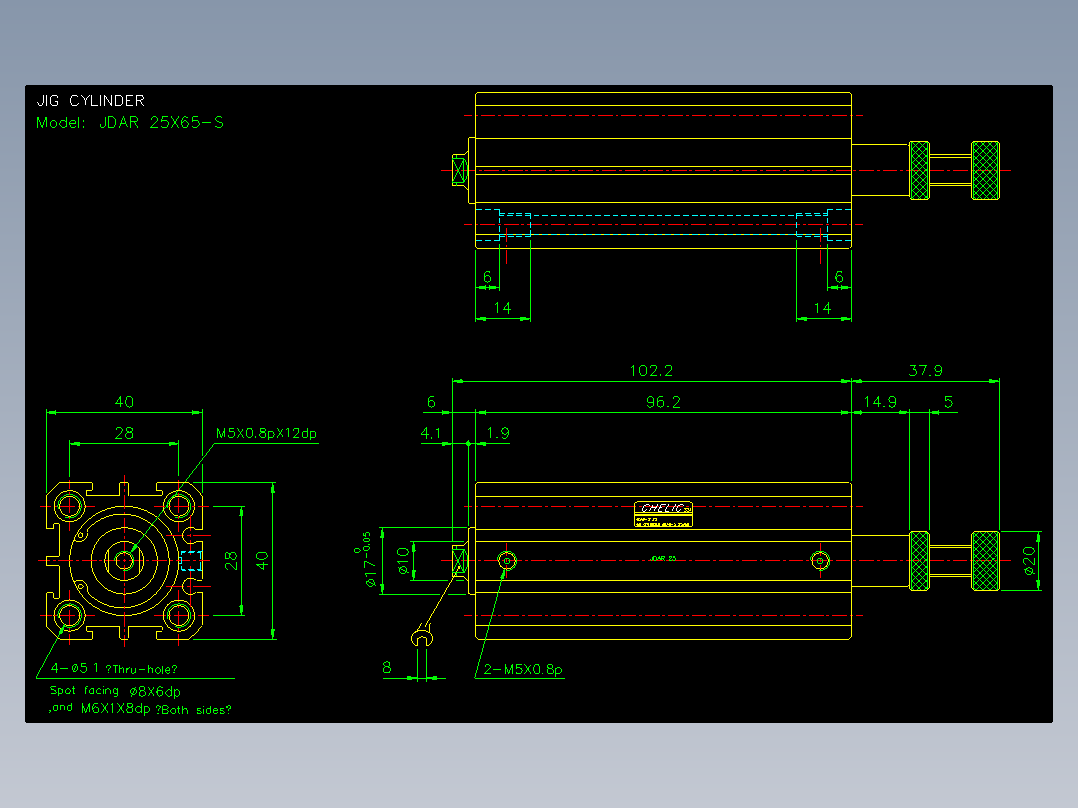1078x808 pixels.
Task: Select the 102.2 overall length dimension
Action: tap(651, 371)
